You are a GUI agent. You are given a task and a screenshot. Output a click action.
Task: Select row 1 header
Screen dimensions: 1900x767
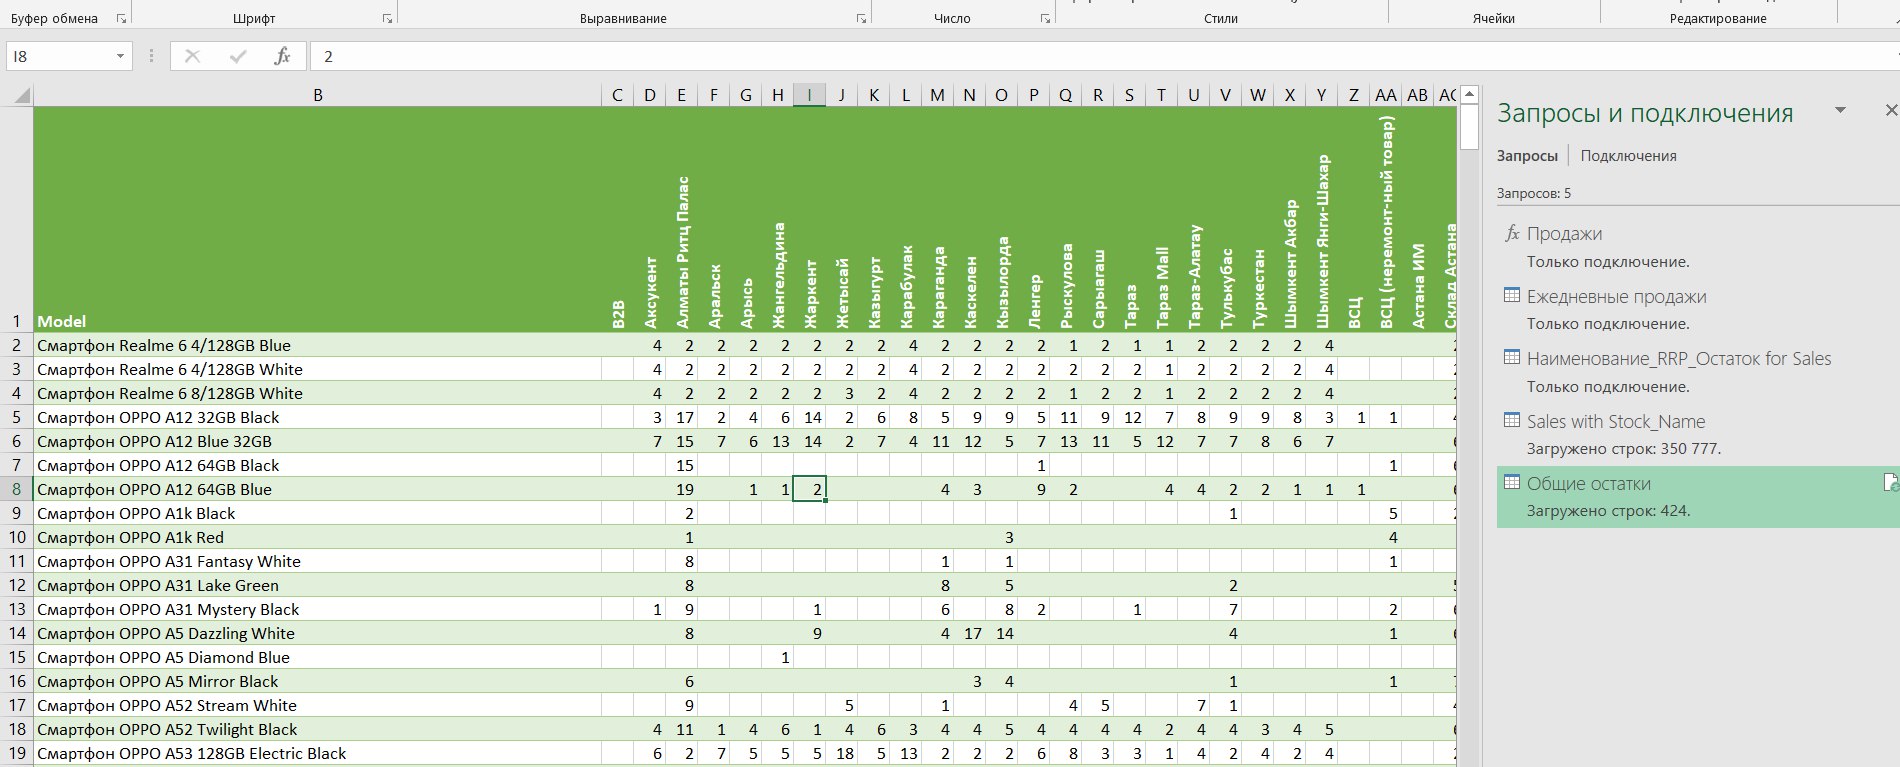click(16, 220)
